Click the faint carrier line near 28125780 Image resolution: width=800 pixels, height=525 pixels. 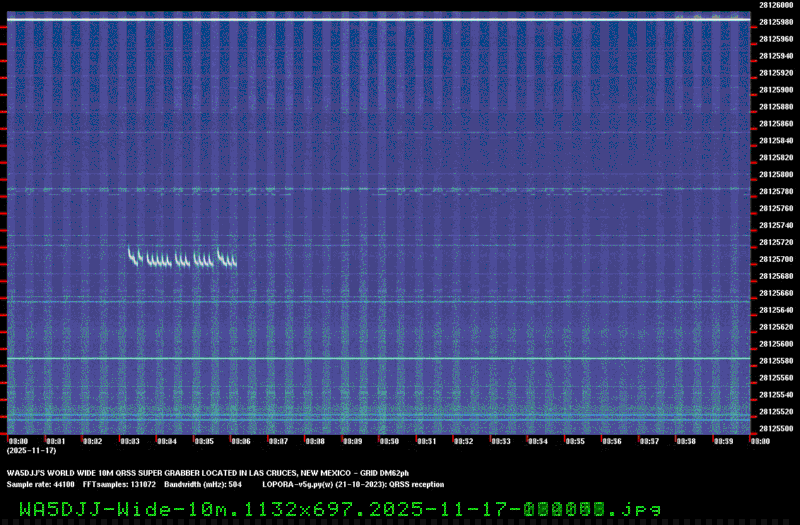pos(380,189)
